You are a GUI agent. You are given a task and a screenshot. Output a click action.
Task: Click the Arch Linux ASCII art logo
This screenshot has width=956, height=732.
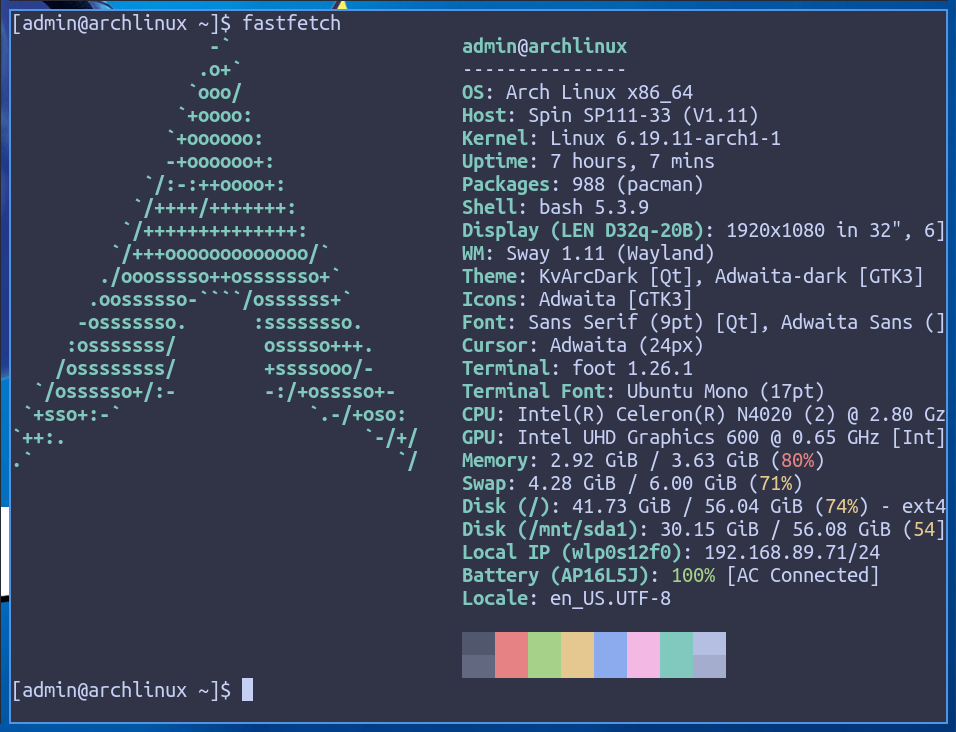point(215,254)
